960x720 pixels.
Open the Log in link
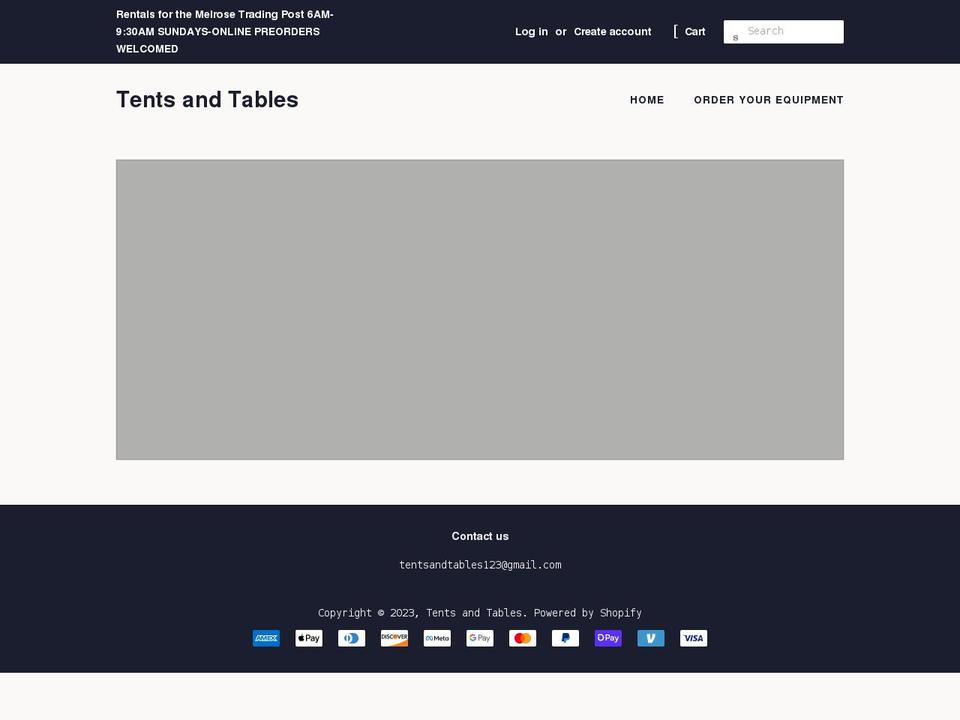click(531, 31)
